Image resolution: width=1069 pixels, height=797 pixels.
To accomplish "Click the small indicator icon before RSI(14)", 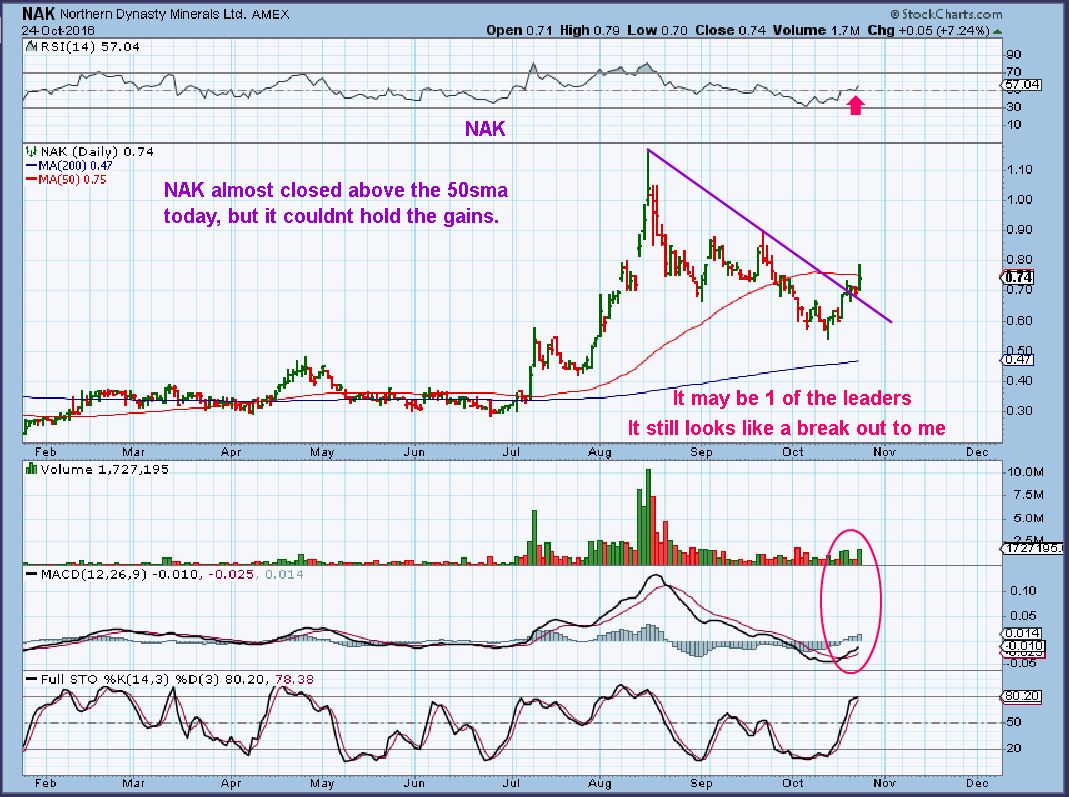I will pyautogui.click(x=29, y=47).
